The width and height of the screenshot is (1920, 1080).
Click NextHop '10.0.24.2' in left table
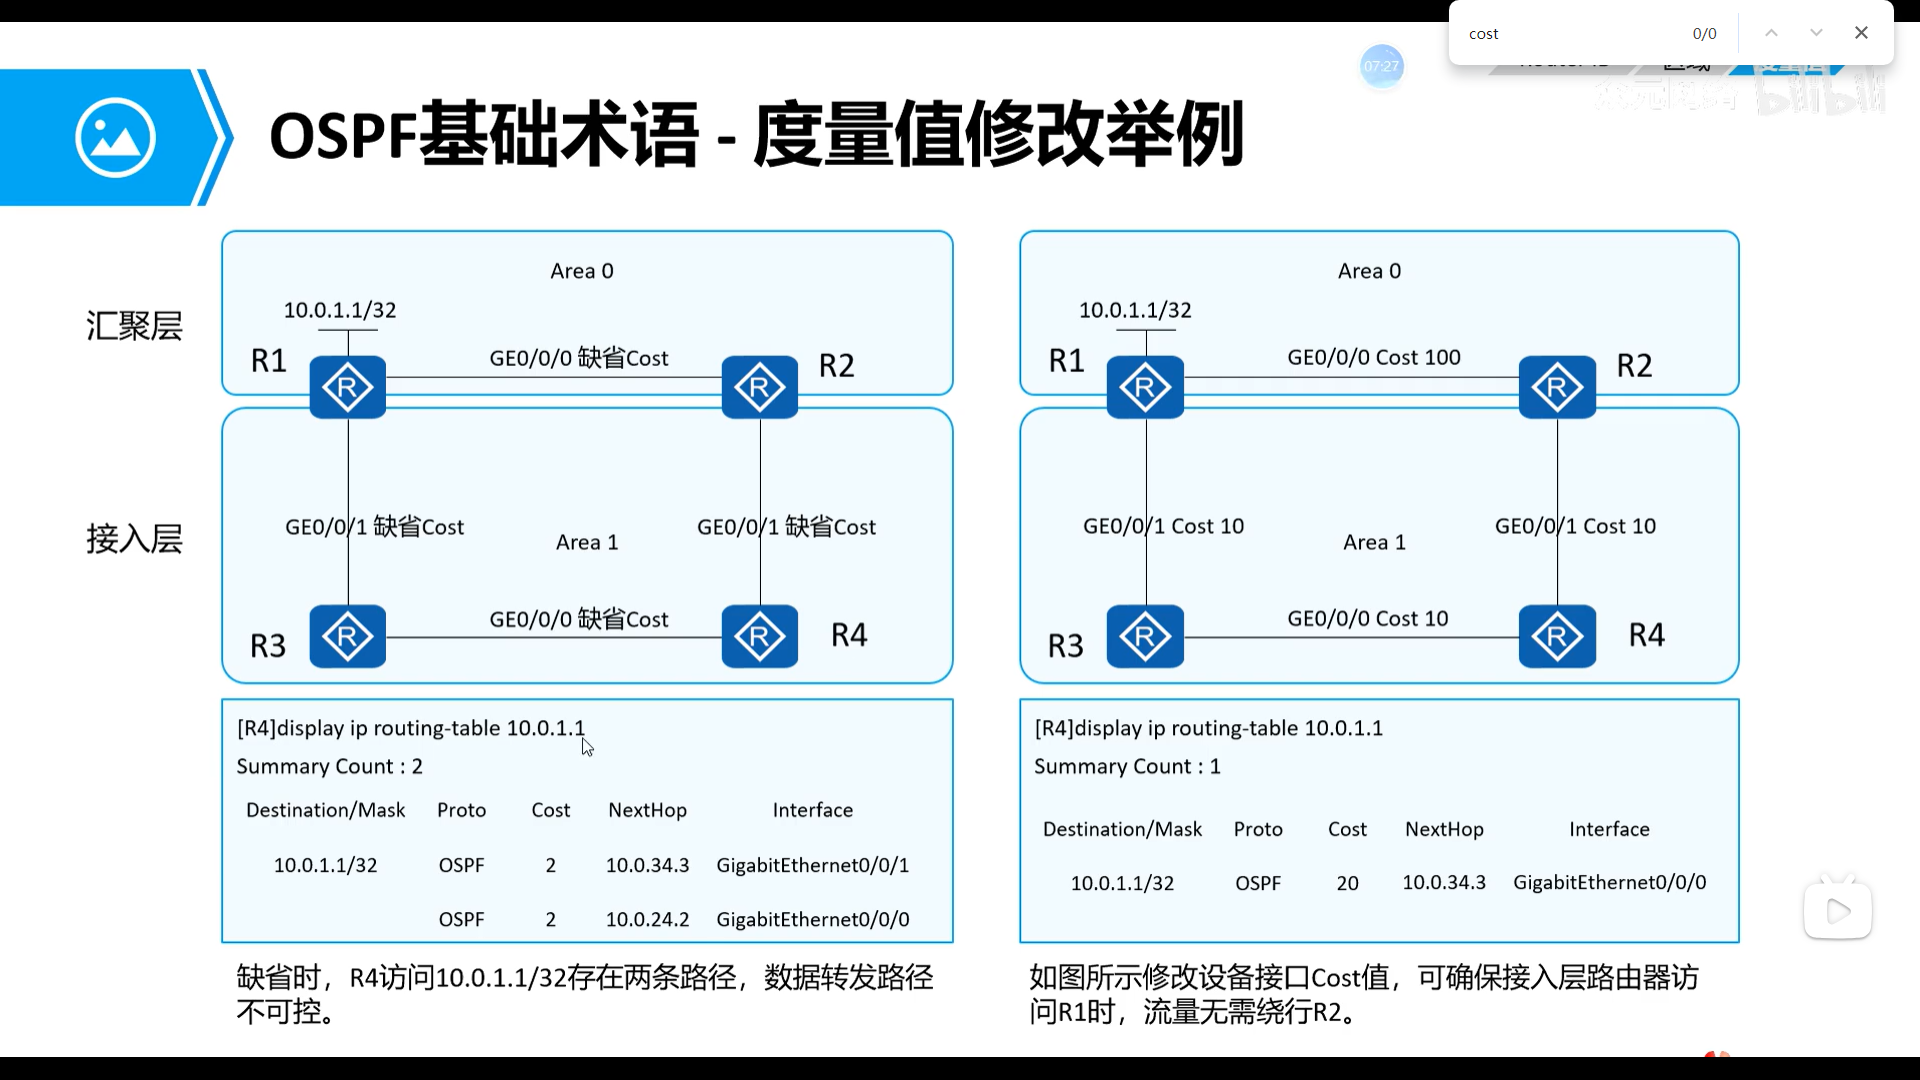click(647, 919)
